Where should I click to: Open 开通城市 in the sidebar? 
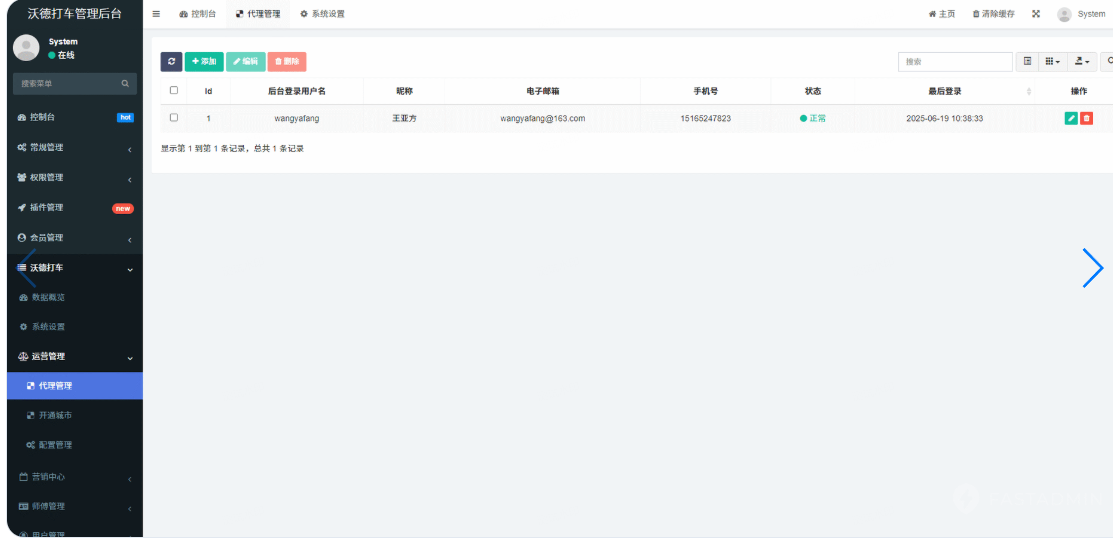coord(55,415)
